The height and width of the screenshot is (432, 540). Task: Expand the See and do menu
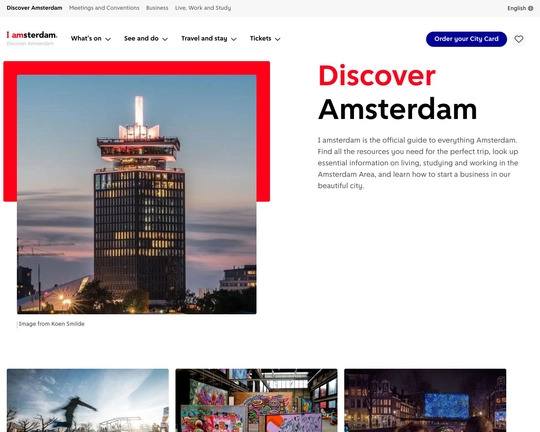[x=146, y=39]
